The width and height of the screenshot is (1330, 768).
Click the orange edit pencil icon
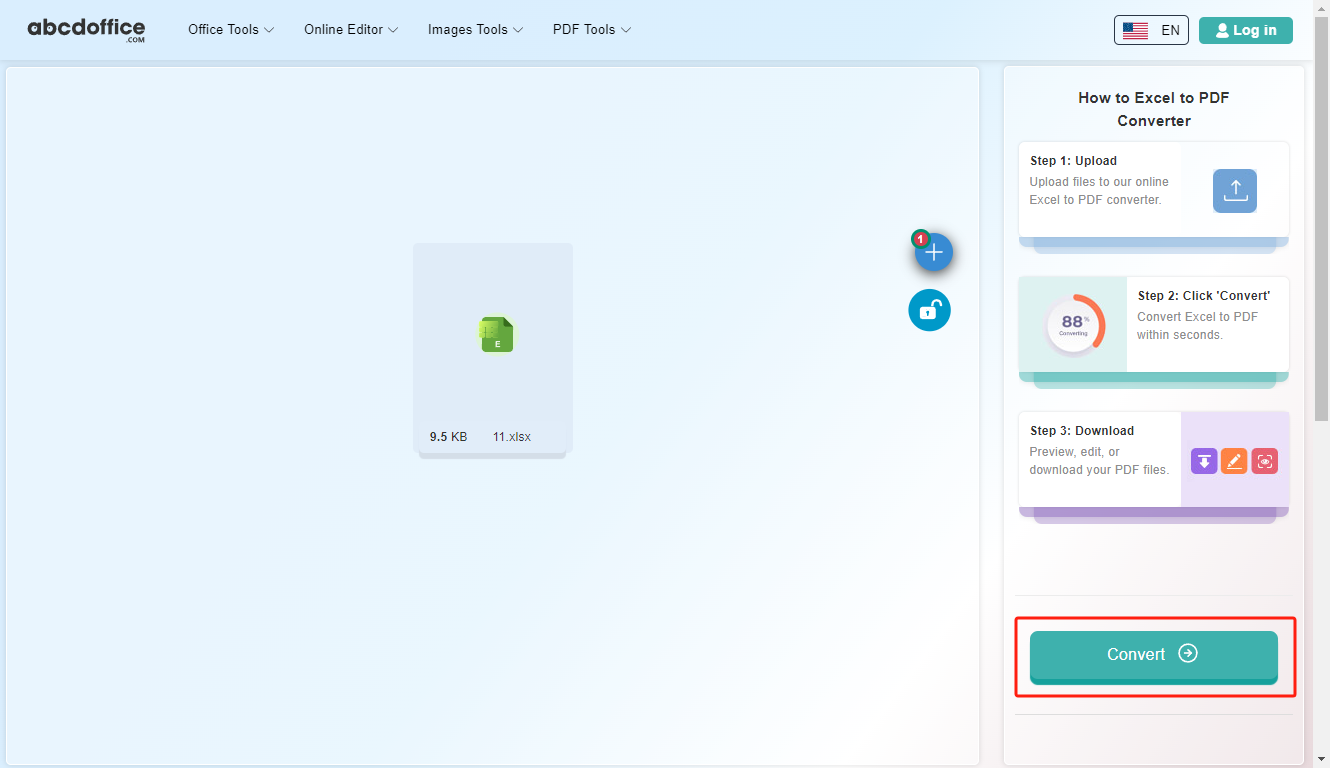(1234, 461)
